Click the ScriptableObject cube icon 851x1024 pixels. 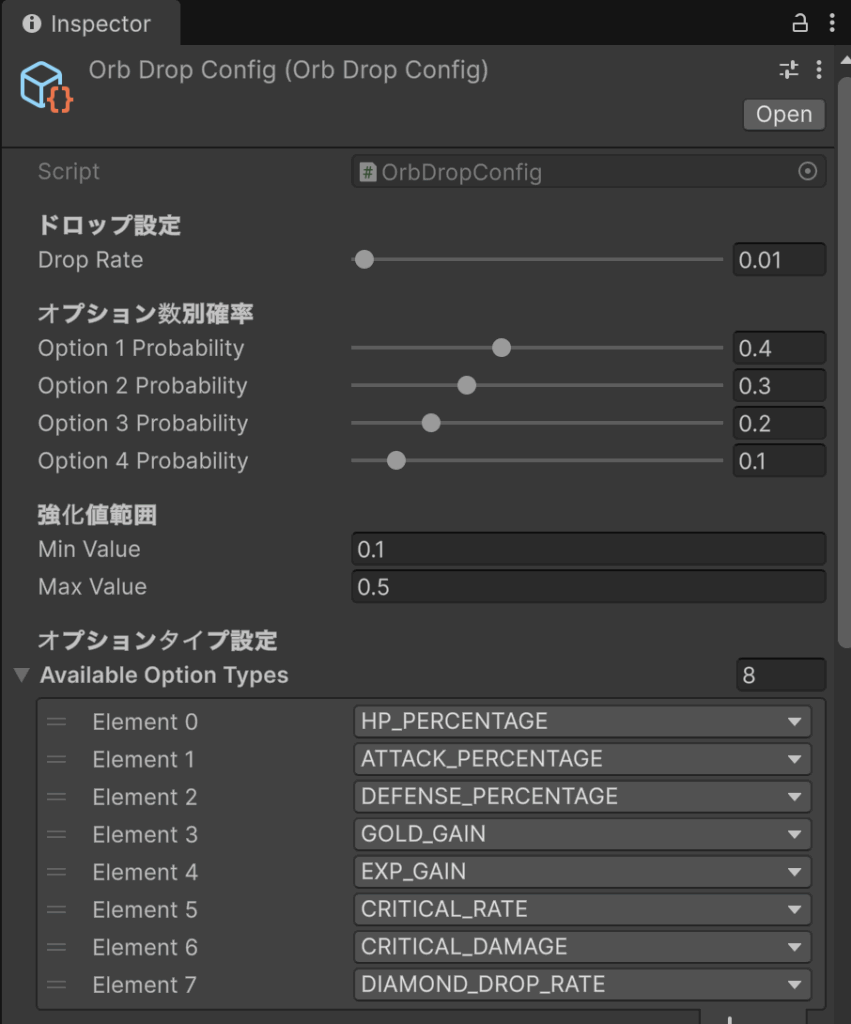click(46, 86)
